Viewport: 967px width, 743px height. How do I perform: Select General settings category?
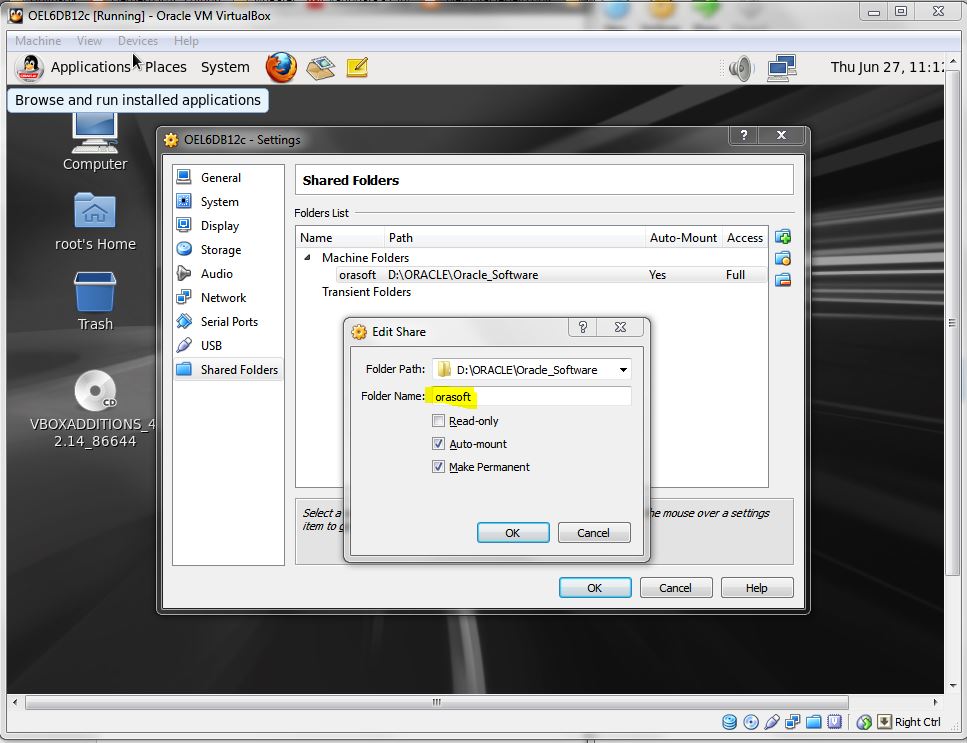point(228,178)
